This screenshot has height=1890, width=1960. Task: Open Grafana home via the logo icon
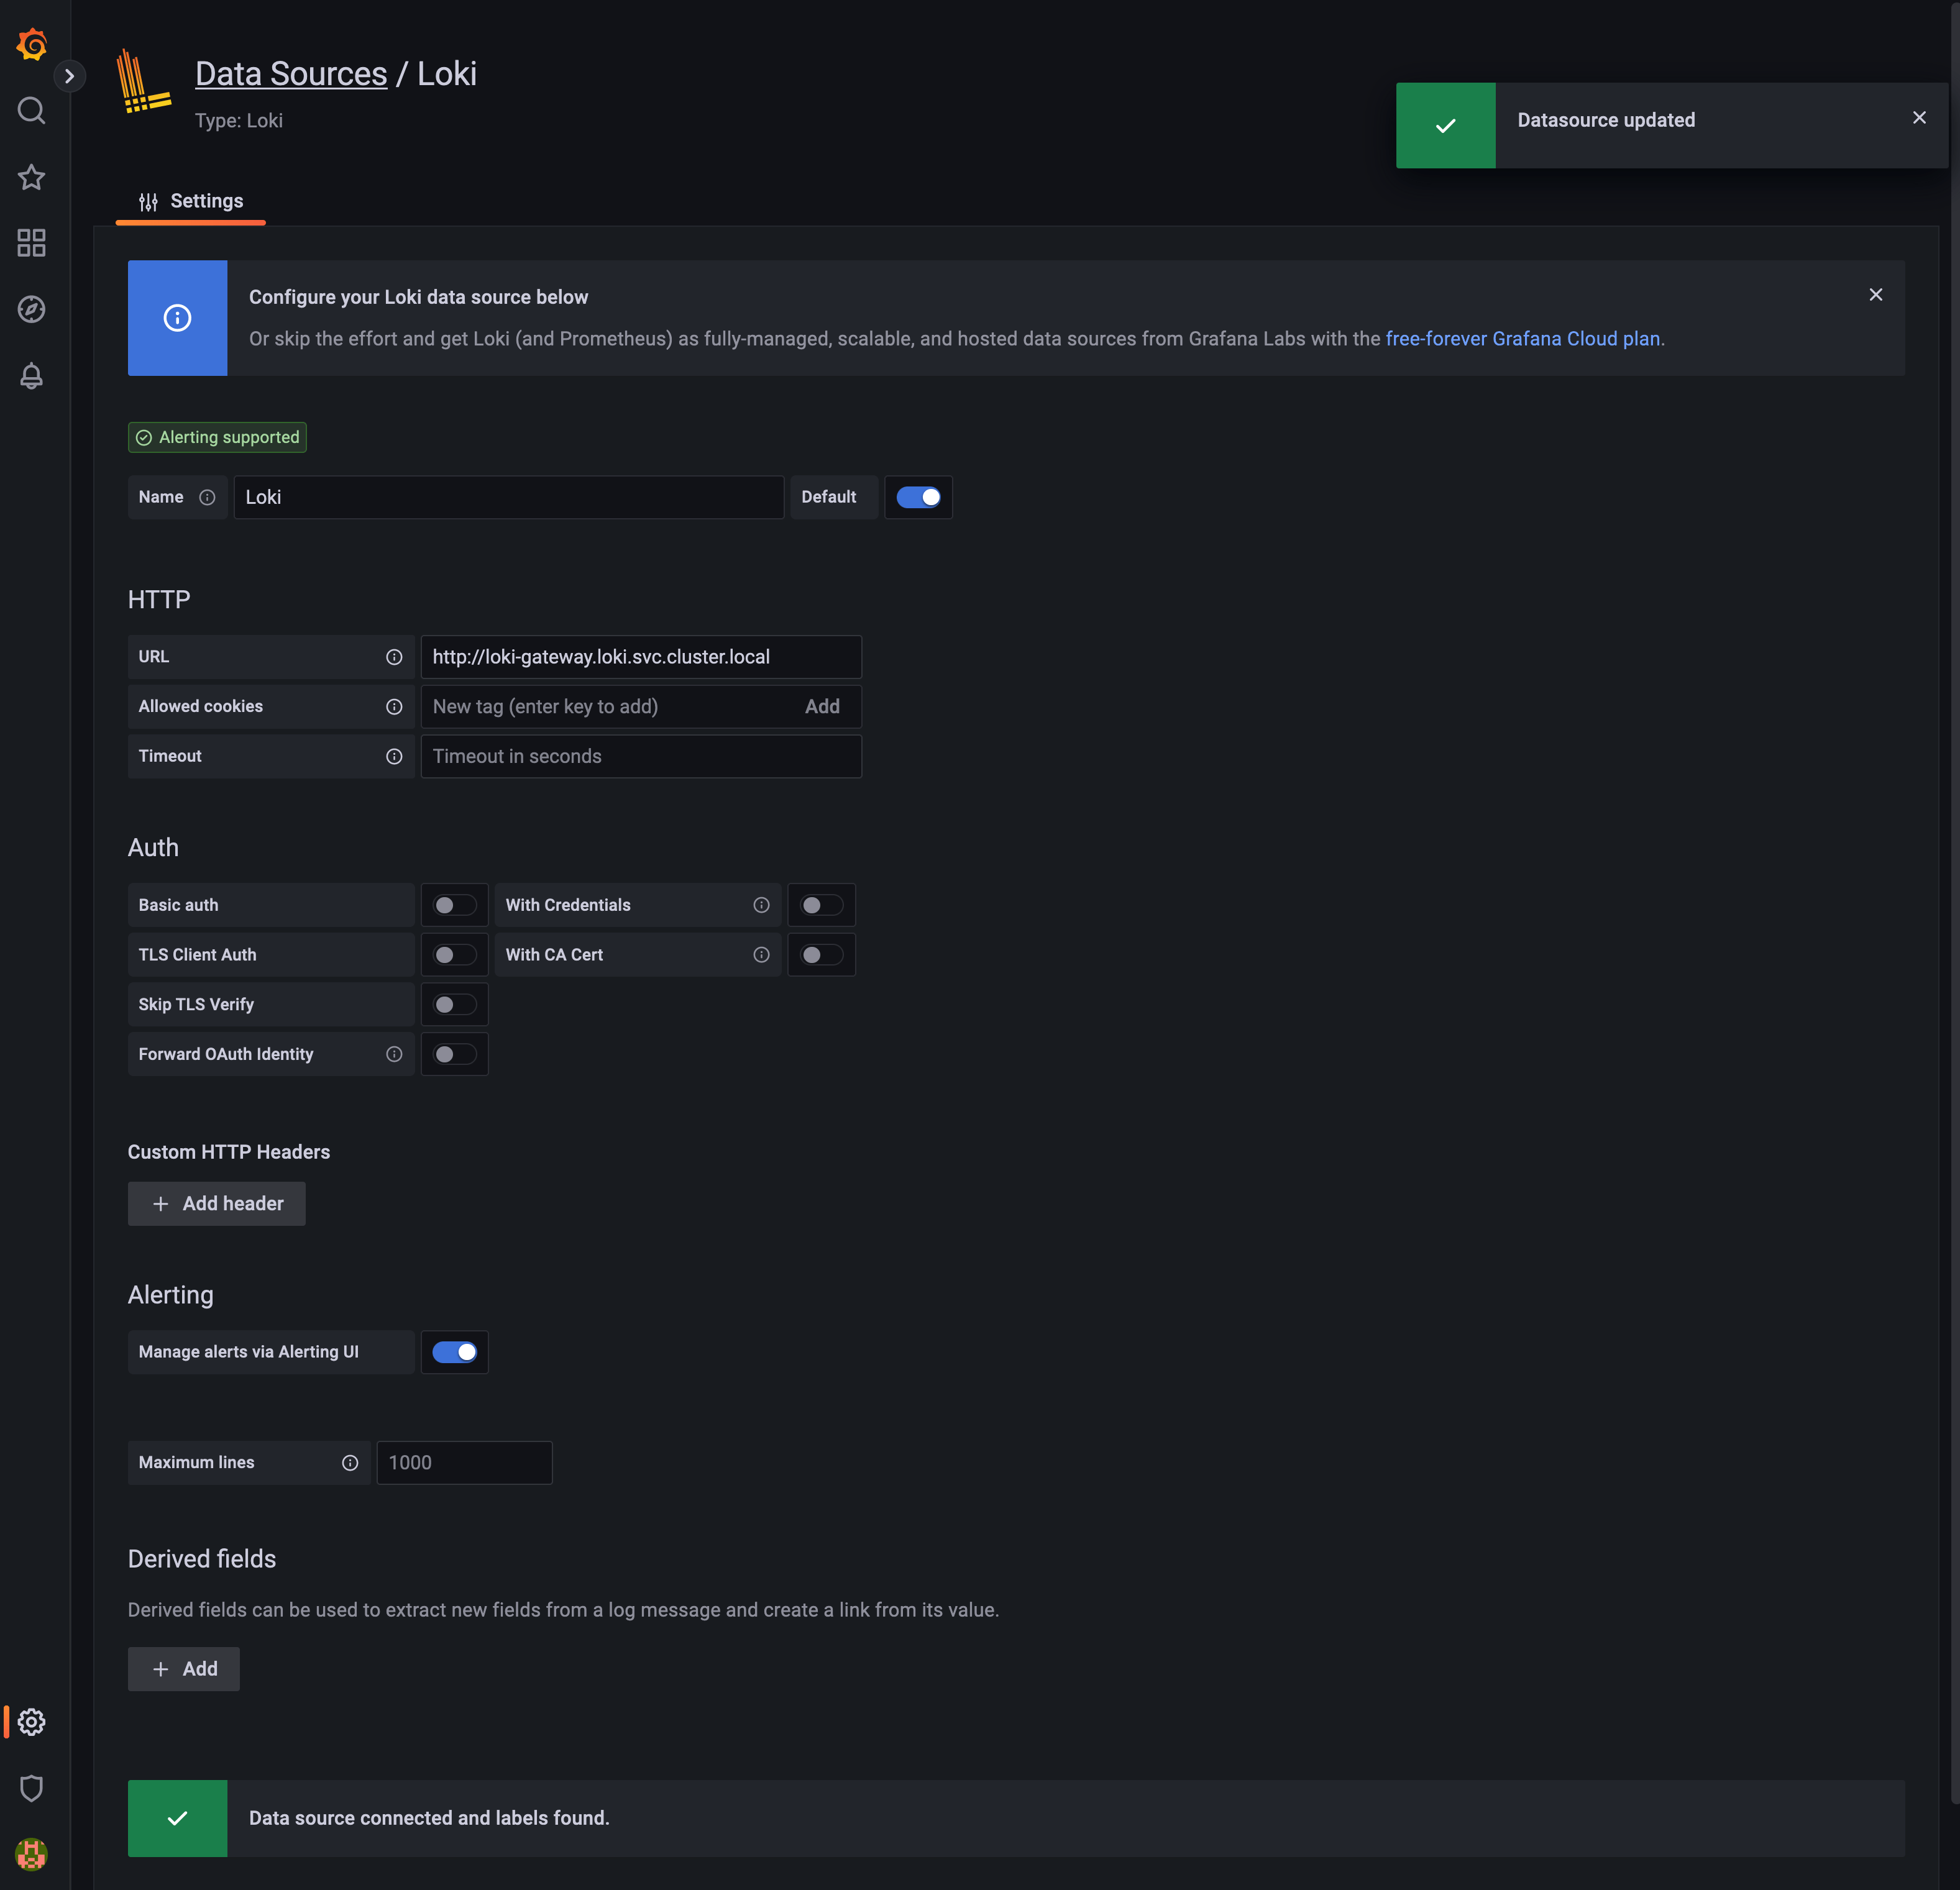point(31,44)
